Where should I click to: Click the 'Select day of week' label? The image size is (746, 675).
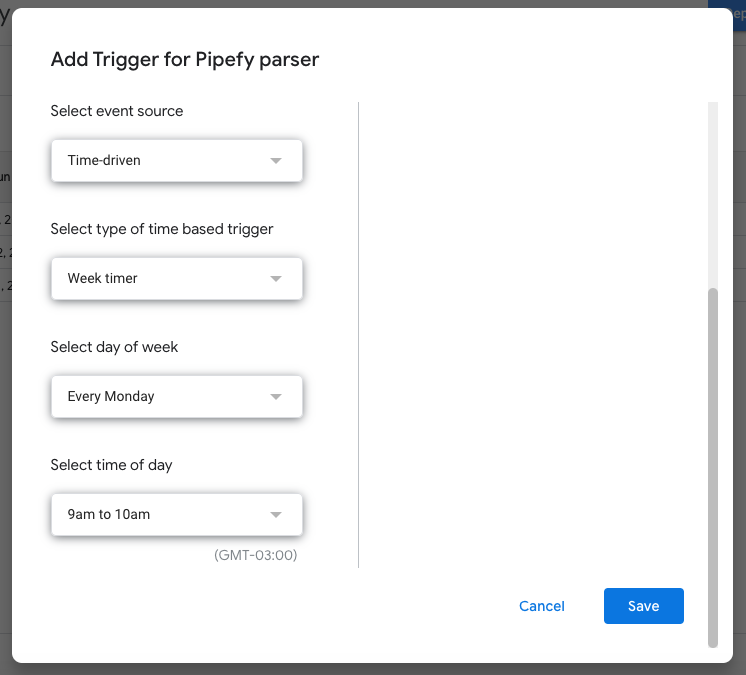point(114,347)
